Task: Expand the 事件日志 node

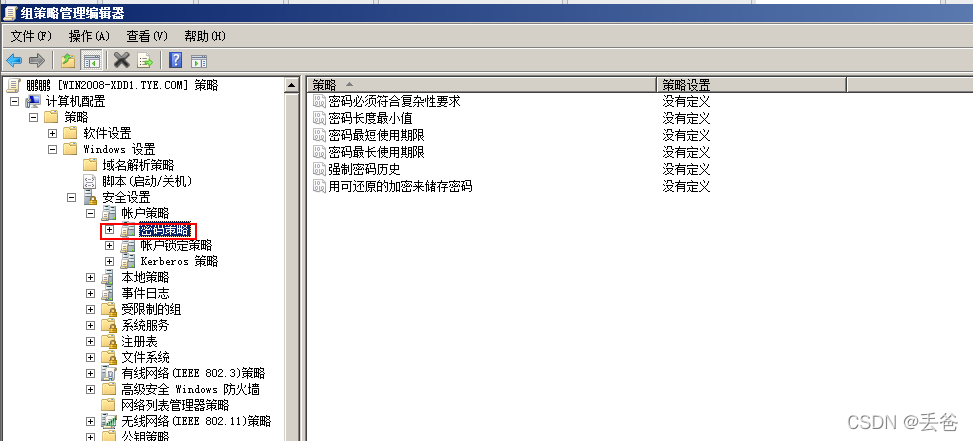Action: (x=91, y=293)
